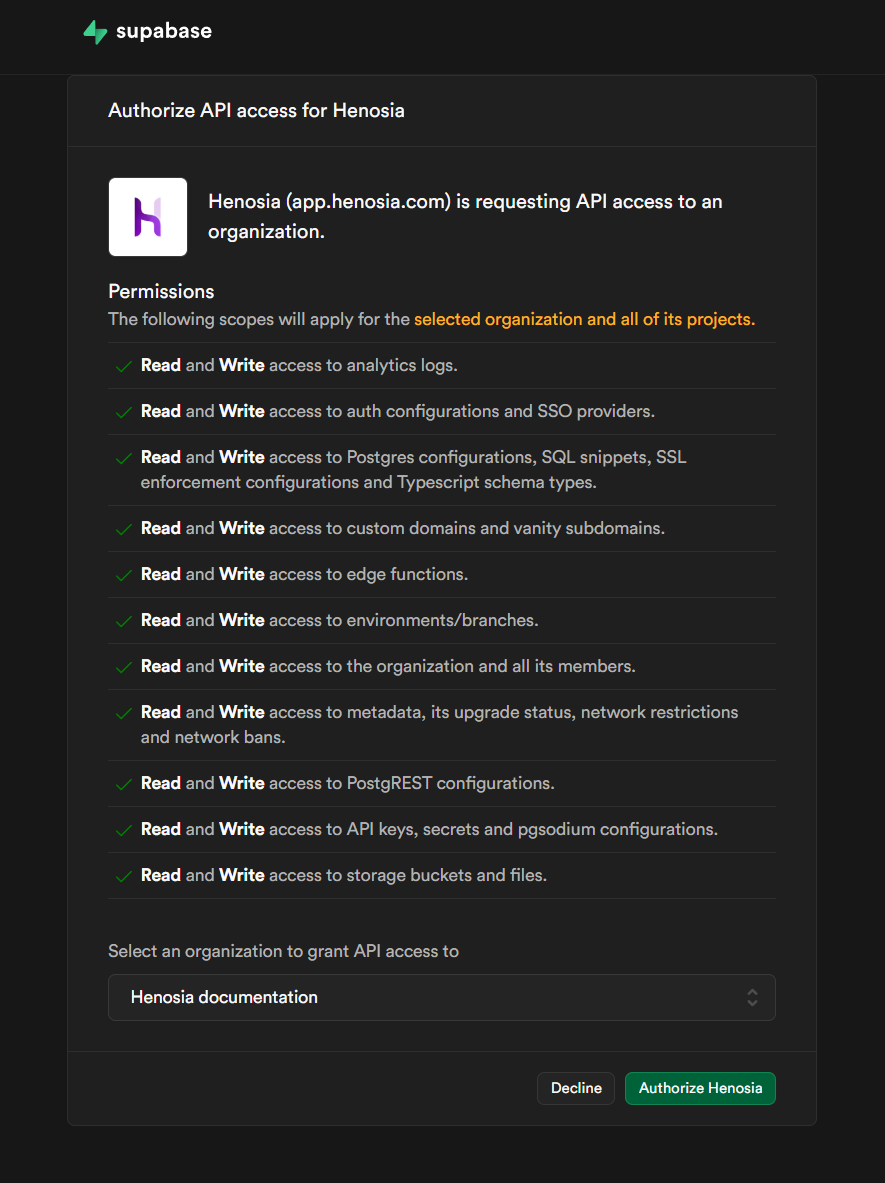Click the Authorize Henosia button

point(699,1088)
